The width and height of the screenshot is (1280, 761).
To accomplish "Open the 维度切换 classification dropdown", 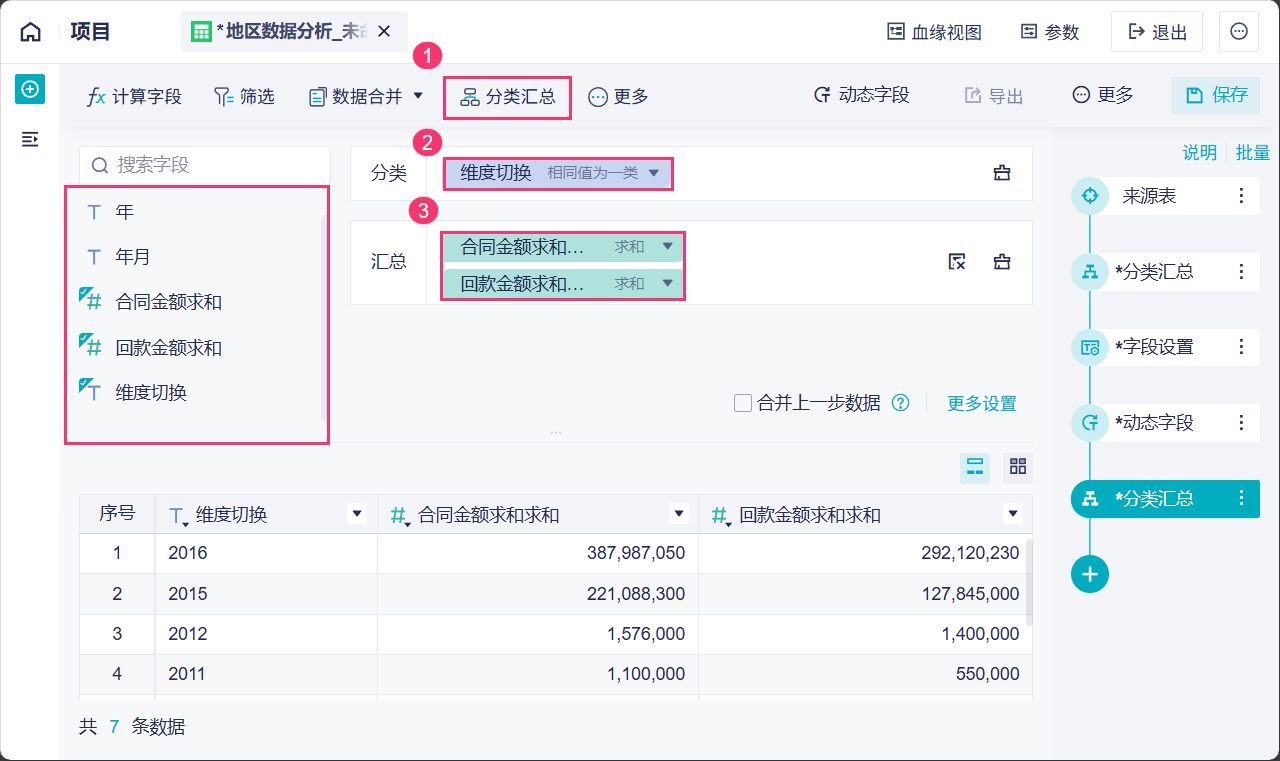I will [654, 173].
